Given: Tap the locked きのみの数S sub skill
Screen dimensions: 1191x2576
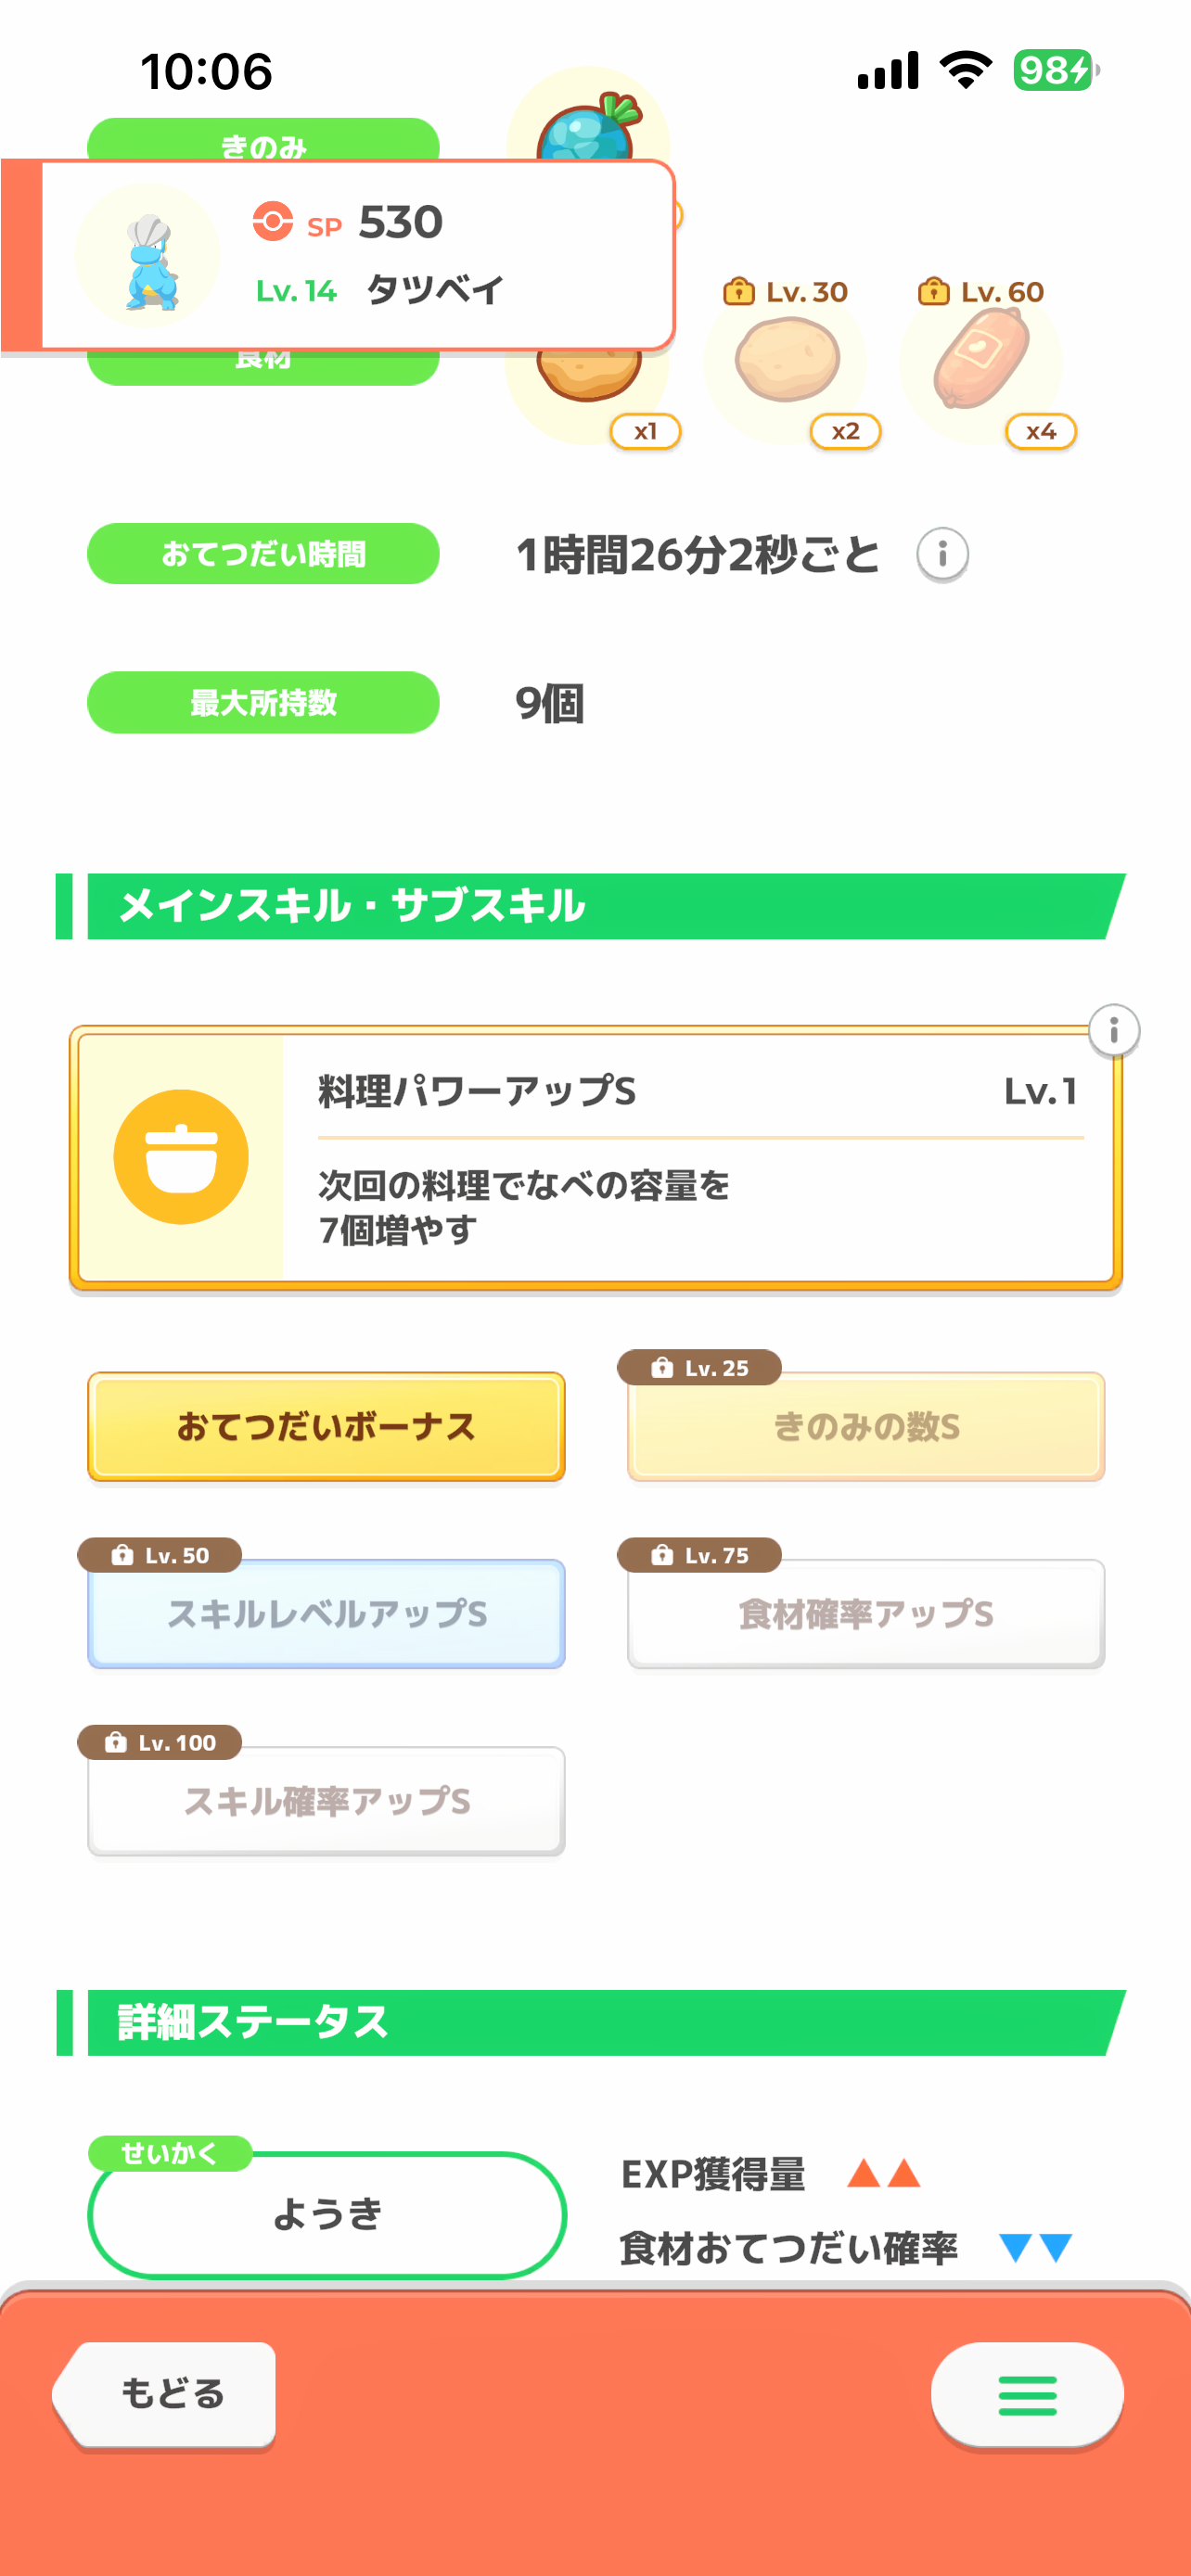Looking at the screenshot, I should point(866,1426).
